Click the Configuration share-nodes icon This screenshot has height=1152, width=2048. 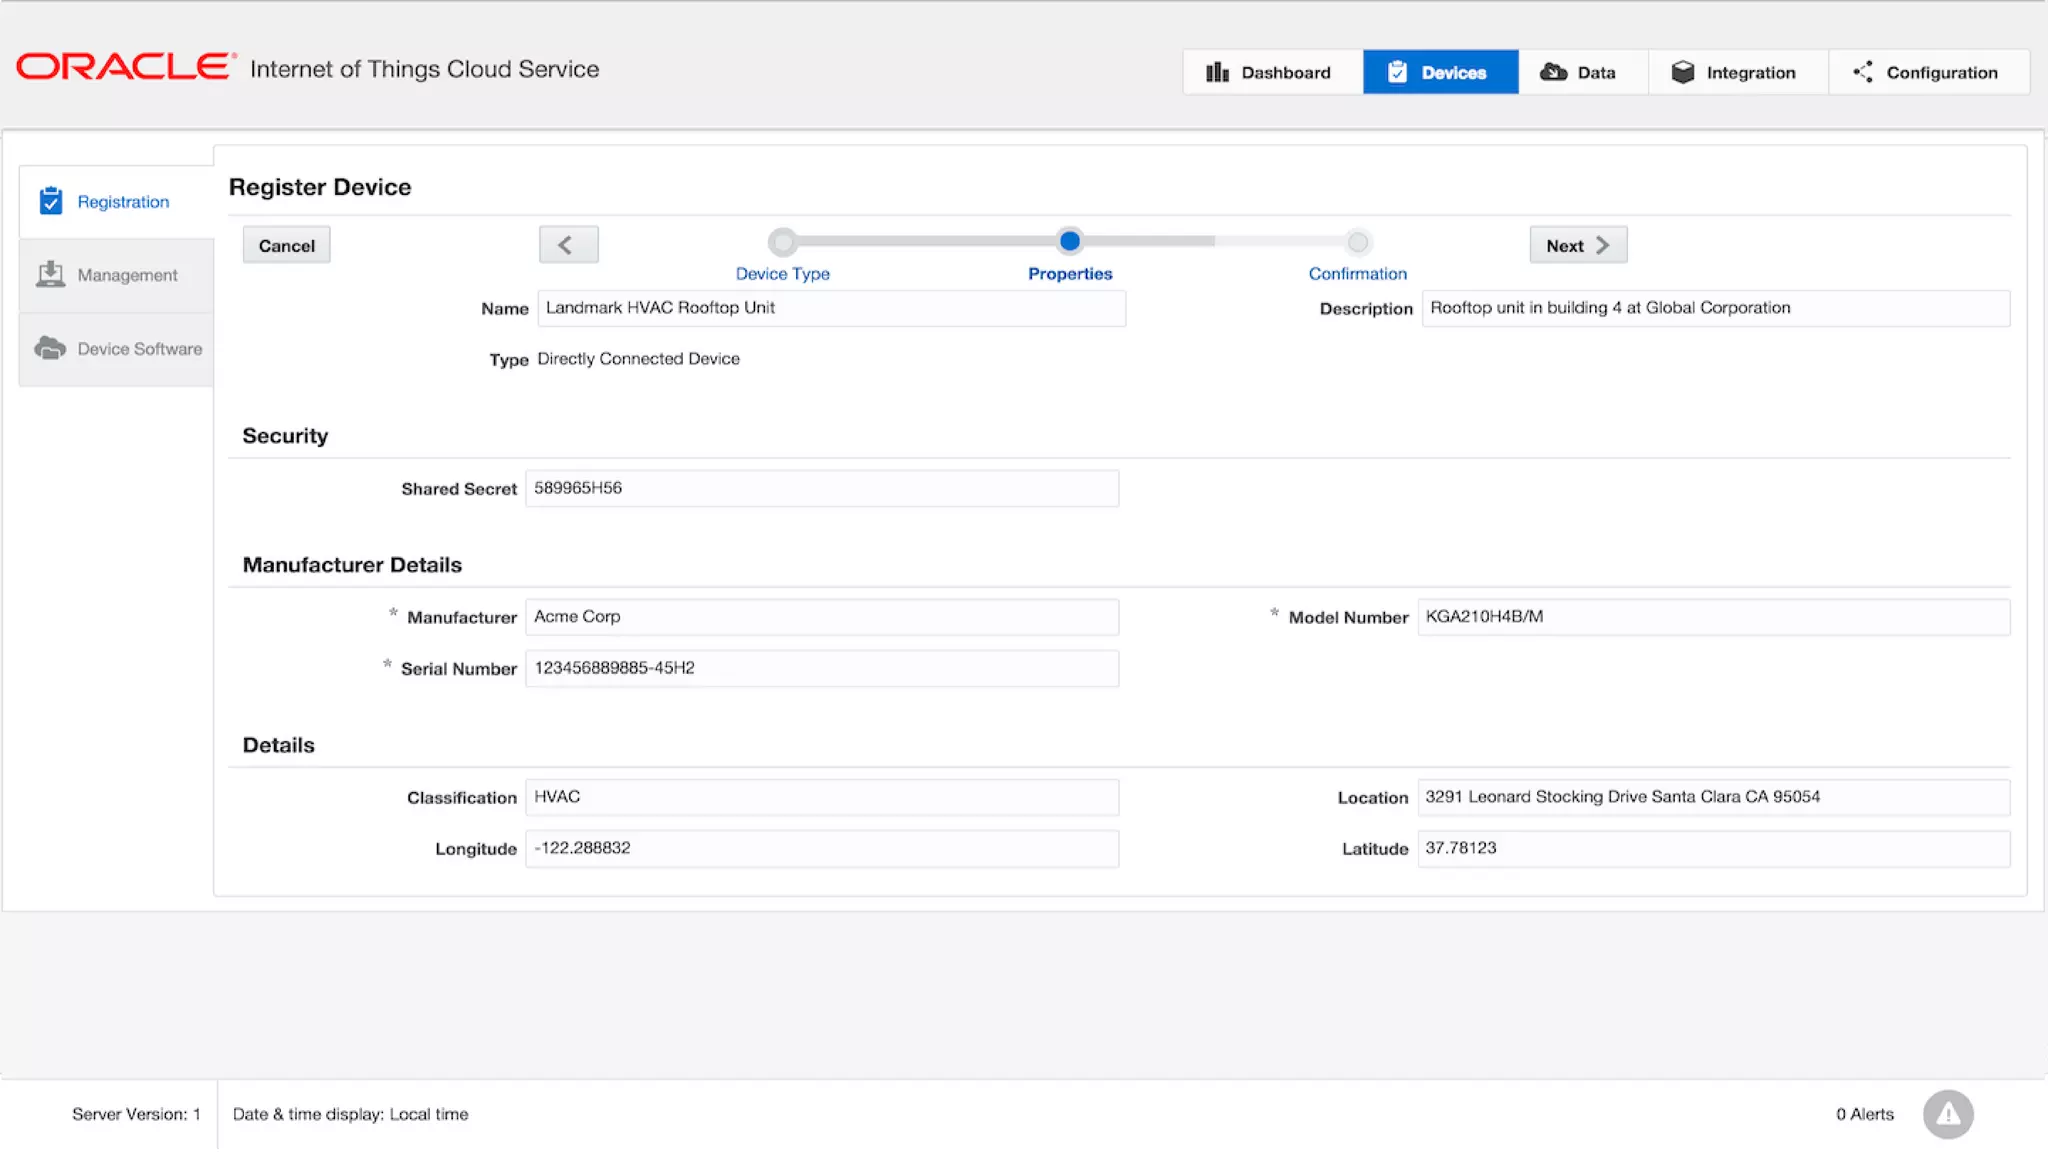point(1863,72)
